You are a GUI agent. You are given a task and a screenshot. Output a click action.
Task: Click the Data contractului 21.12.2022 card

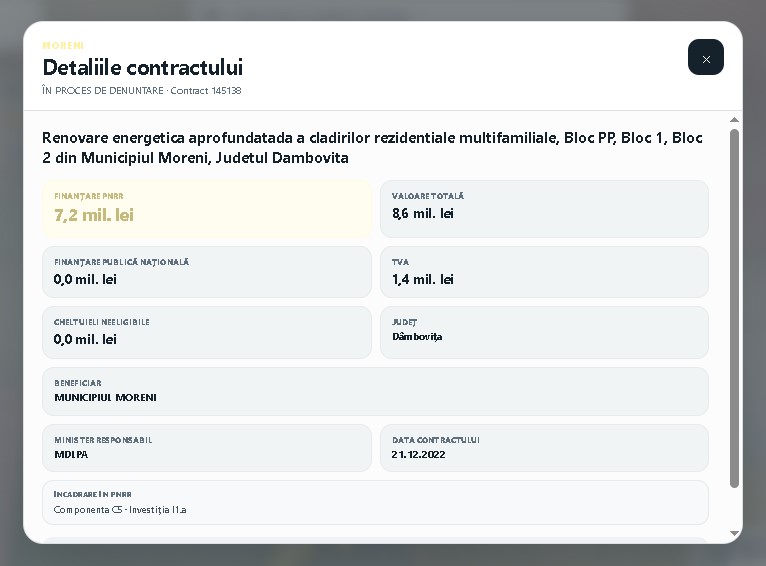coord(544,448)
